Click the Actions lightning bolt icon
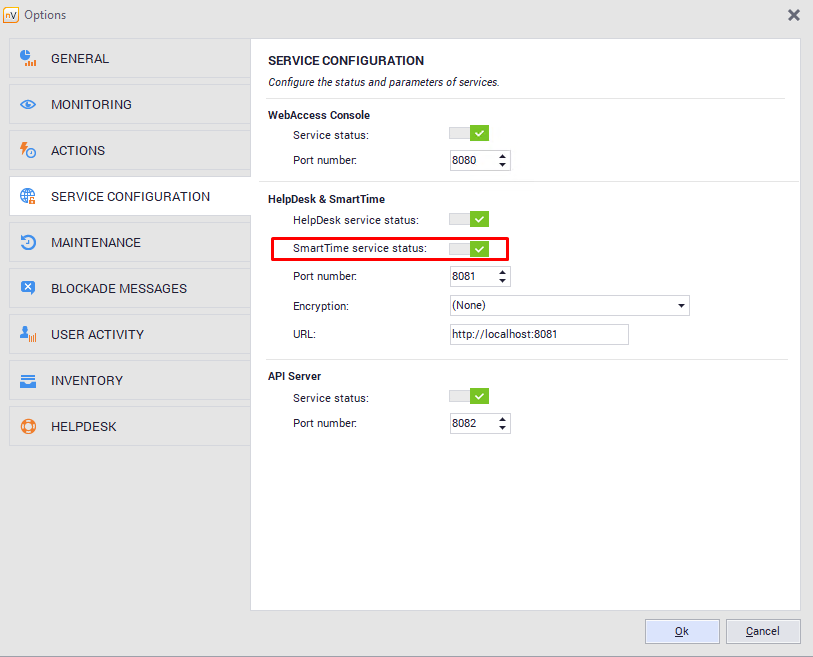This screenshot has width=813, height=657. point(28,151)
